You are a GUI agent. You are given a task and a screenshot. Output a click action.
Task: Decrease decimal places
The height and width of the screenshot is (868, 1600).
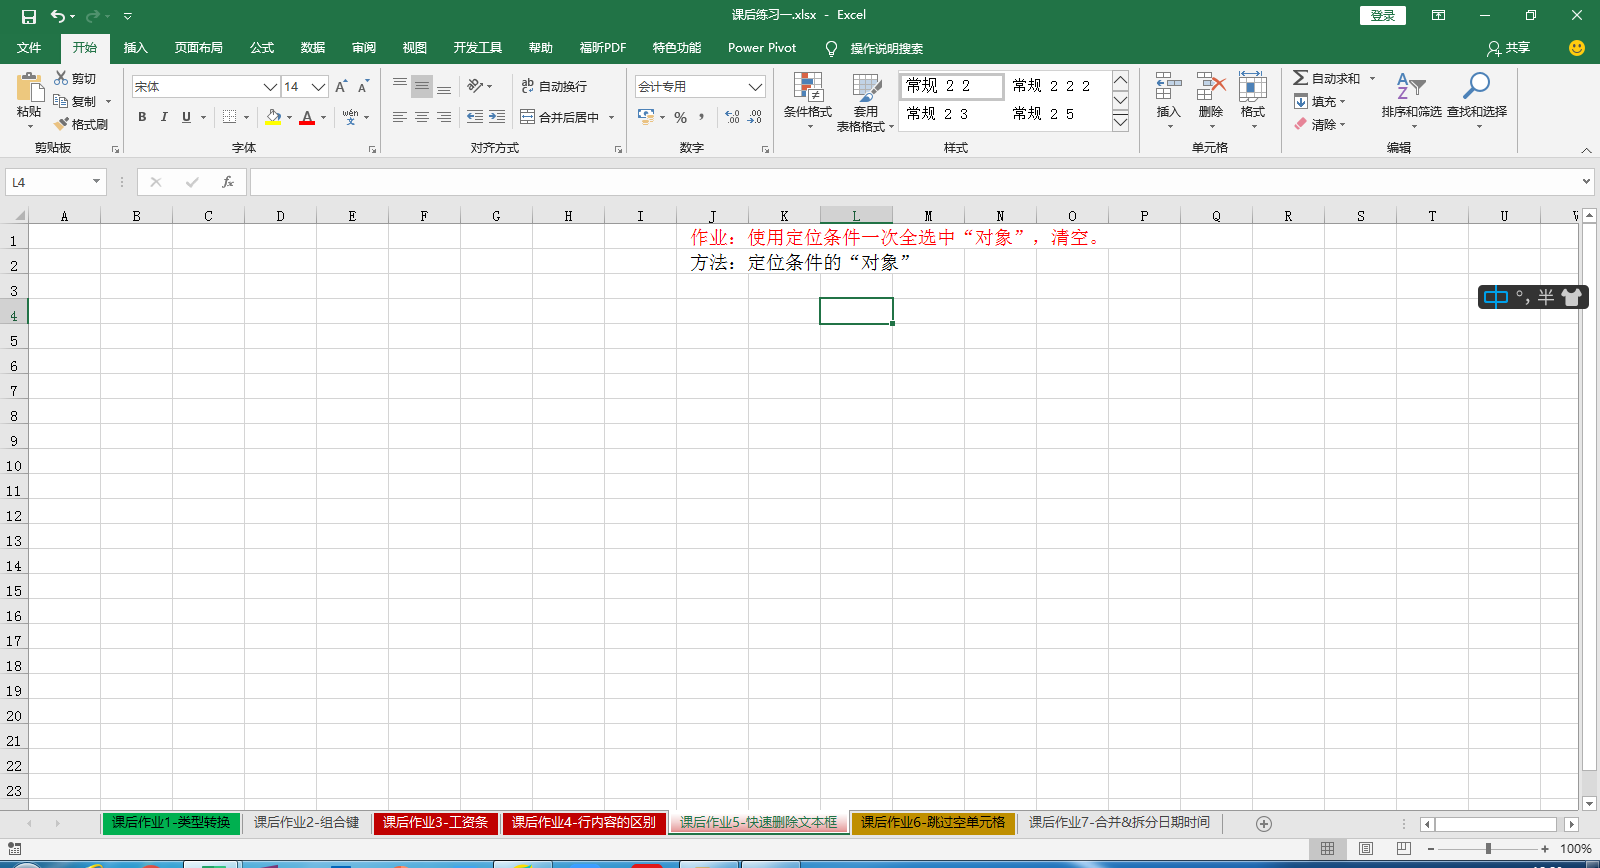[x=755, y=117]
